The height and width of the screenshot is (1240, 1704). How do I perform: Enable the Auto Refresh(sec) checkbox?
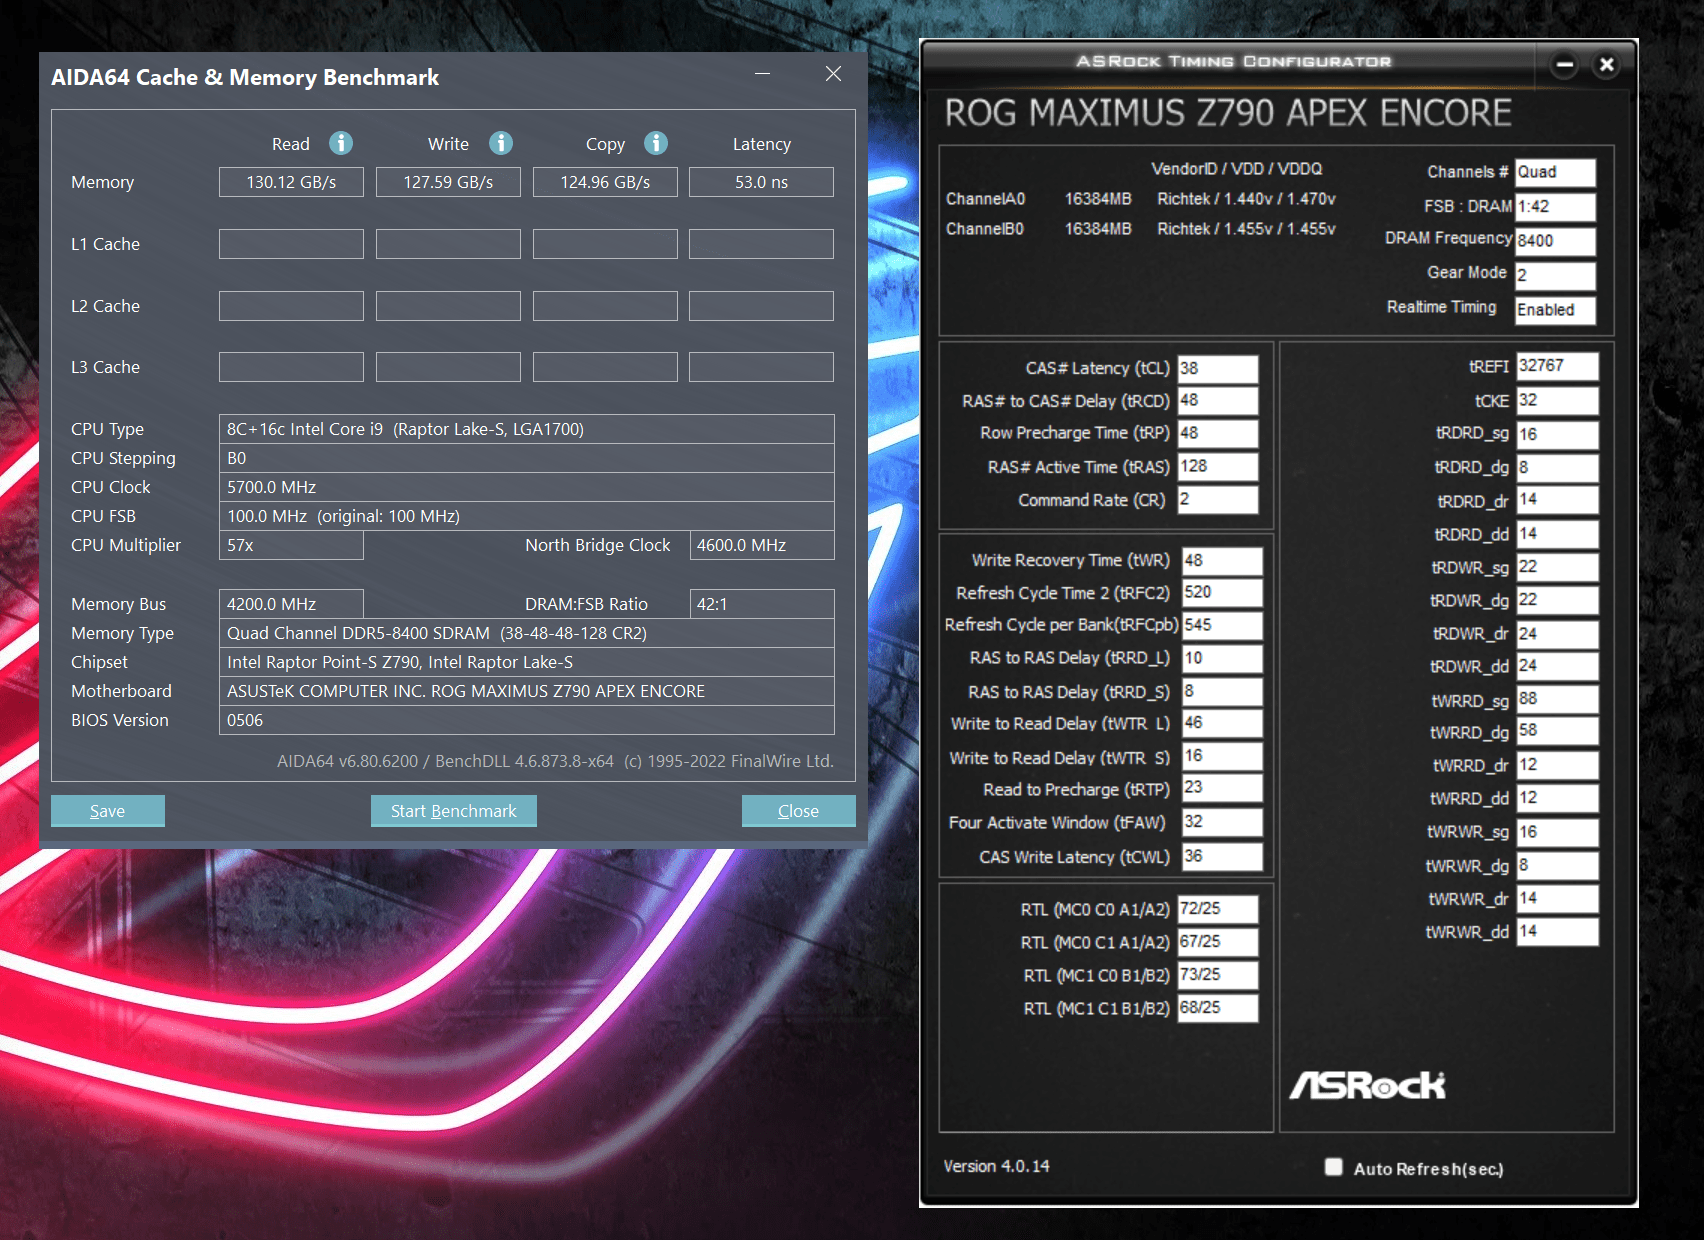coord(1333,1167)
